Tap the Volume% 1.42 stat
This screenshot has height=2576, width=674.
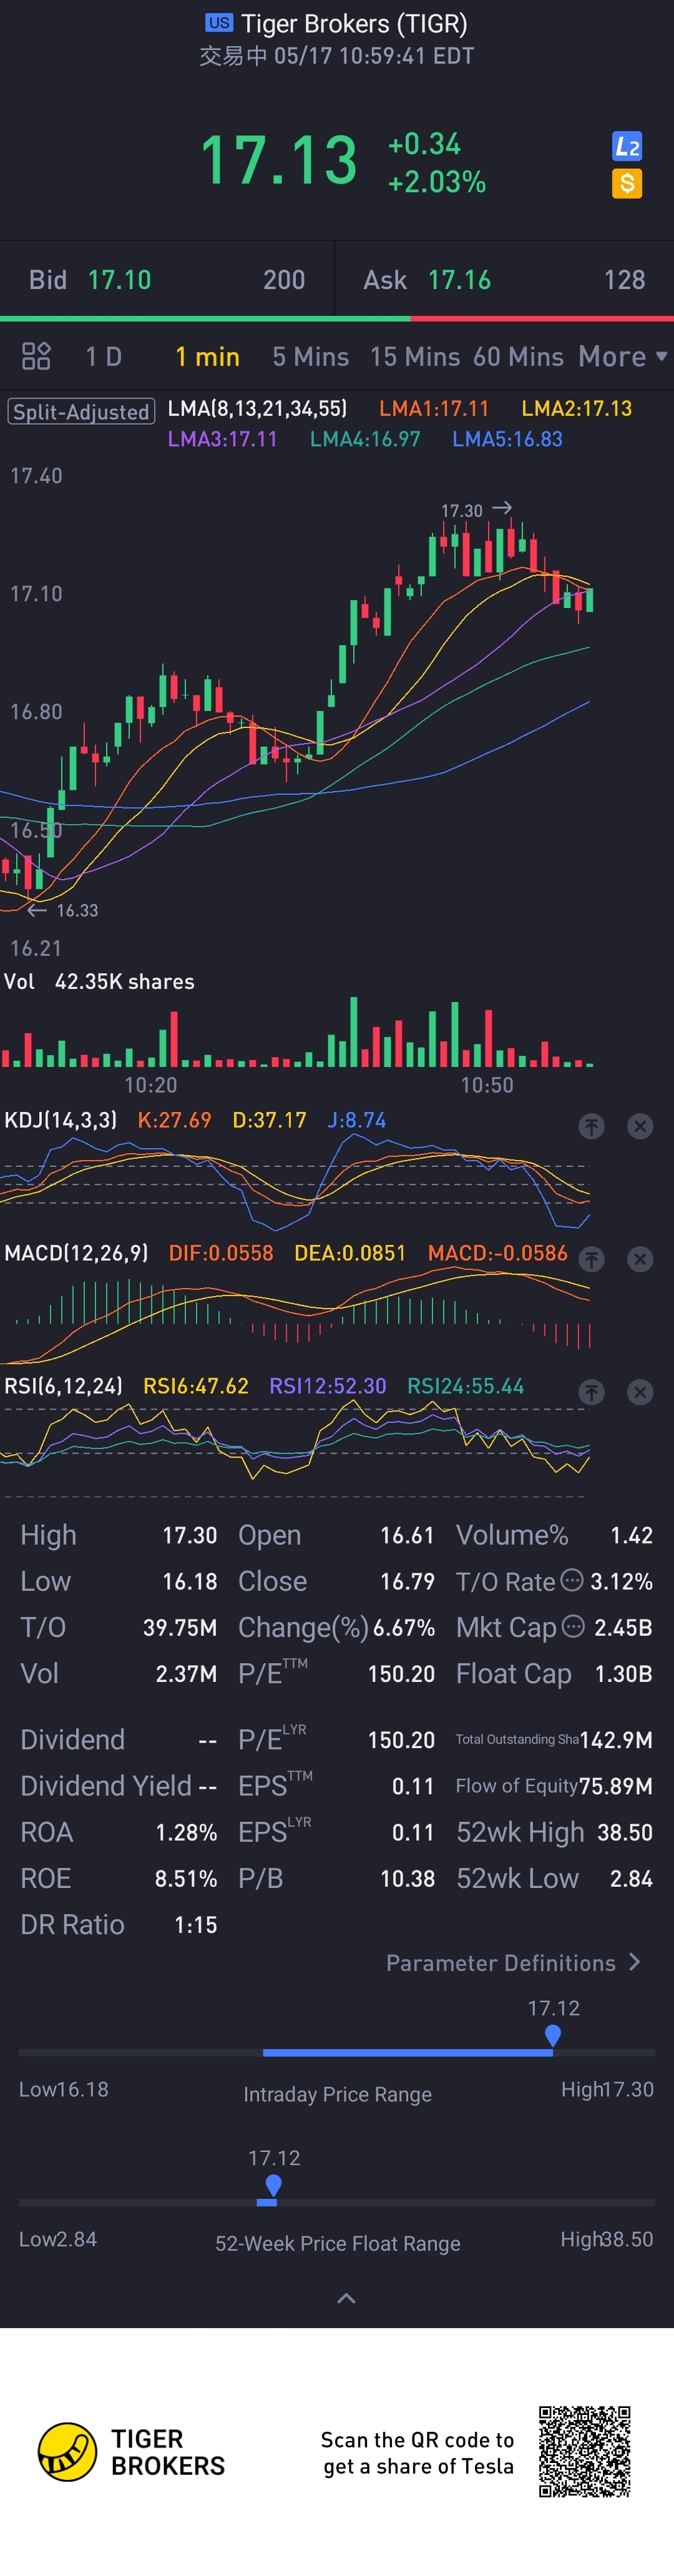coord(554,1535)
